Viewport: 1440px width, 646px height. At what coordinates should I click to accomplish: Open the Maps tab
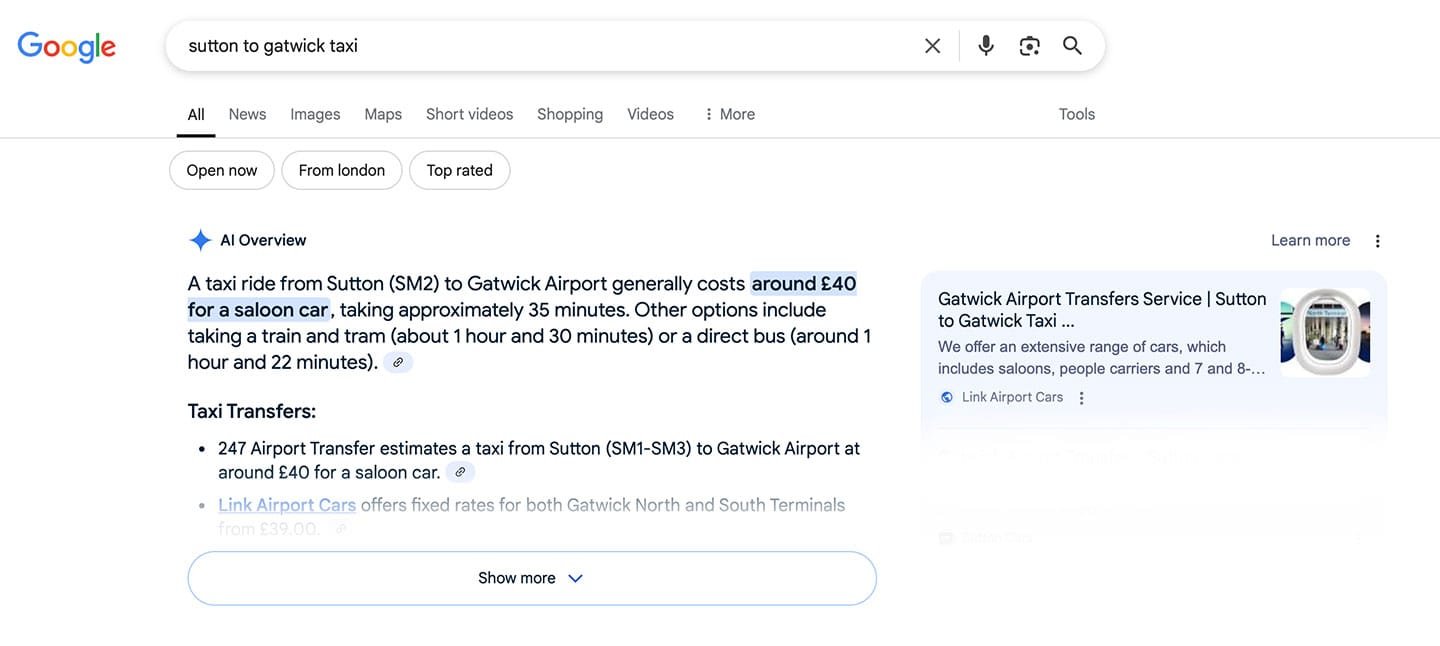(x=383, y=114)
